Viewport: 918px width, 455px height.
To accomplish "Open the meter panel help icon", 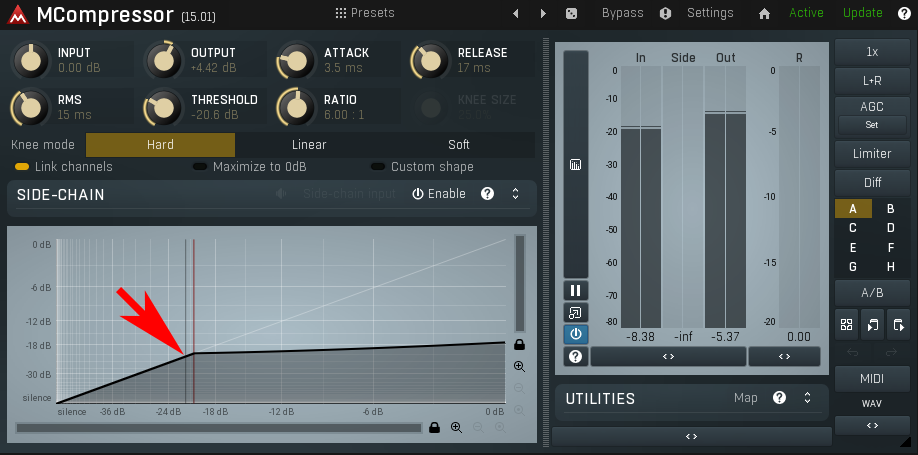I will click(x=576, y=356).
